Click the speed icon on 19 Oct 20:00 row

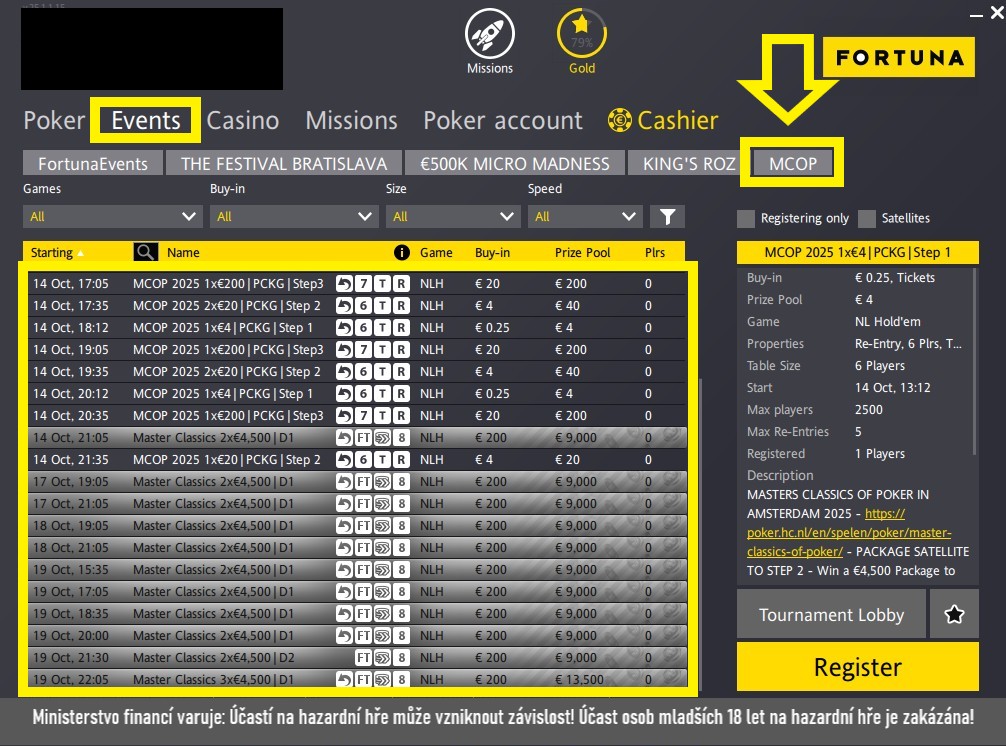[x=382, y=636]
